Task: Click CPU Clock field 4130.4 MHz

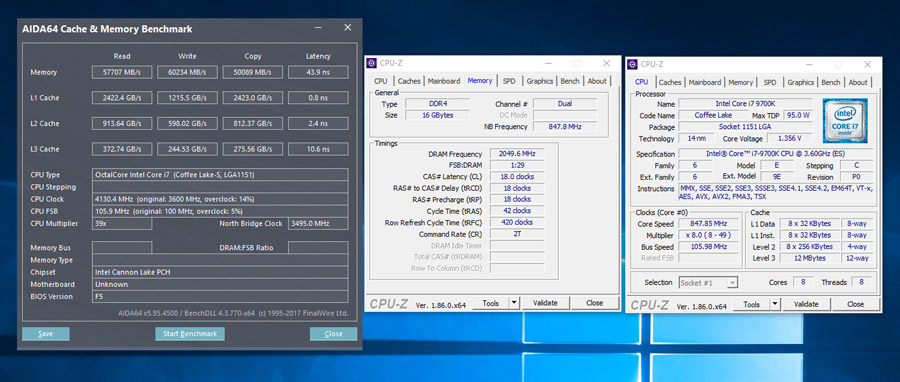Action: tap(220, 199)
